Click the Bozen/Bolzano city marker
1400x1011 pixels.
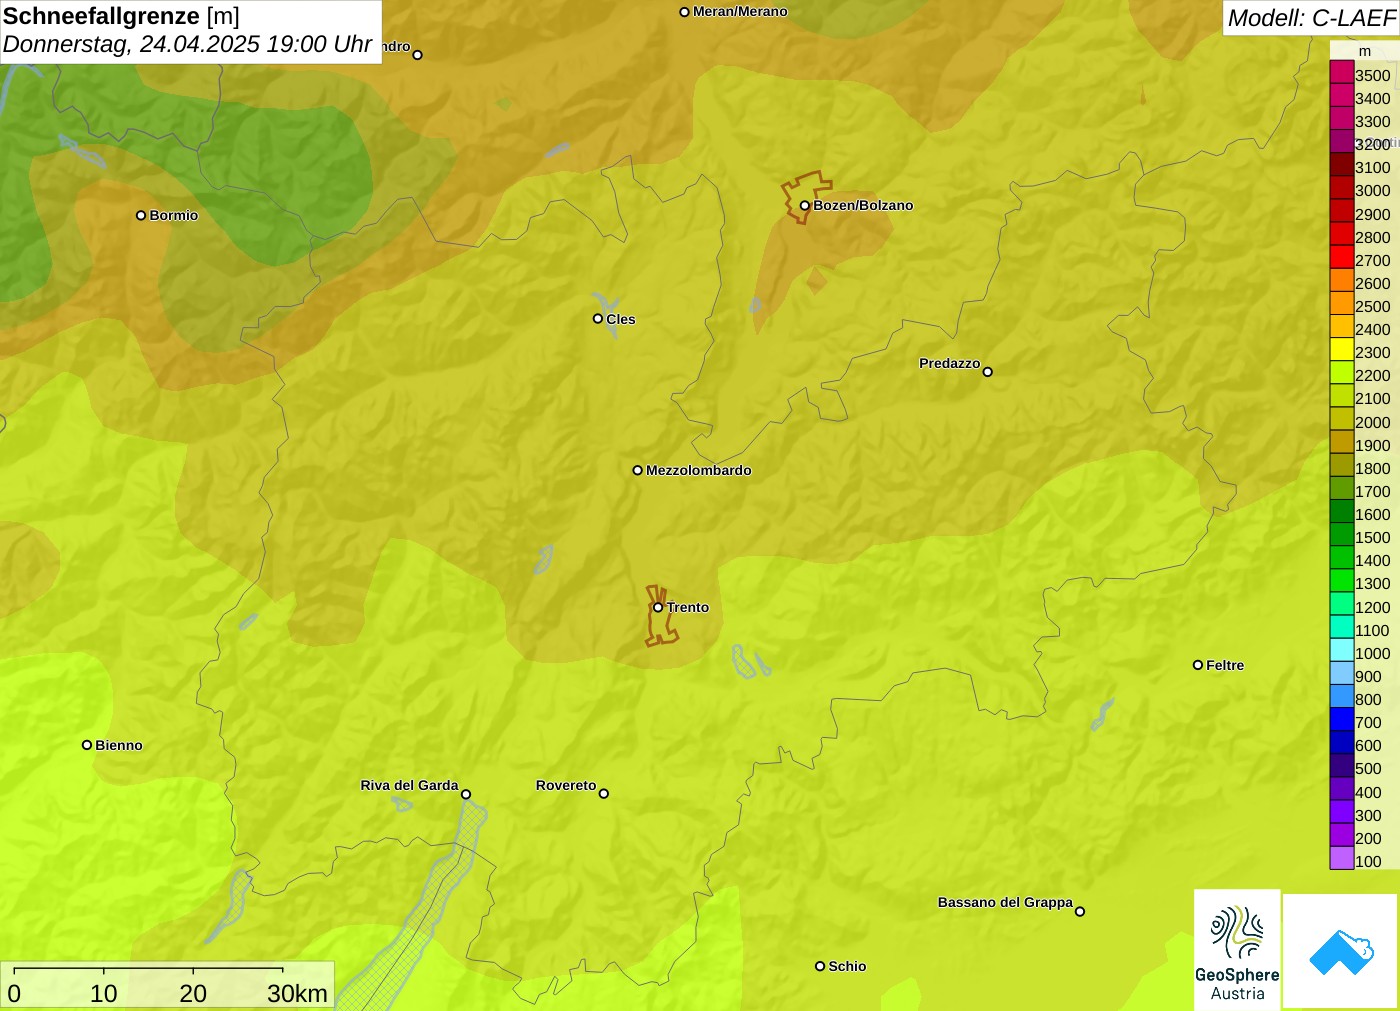point(805,206)
